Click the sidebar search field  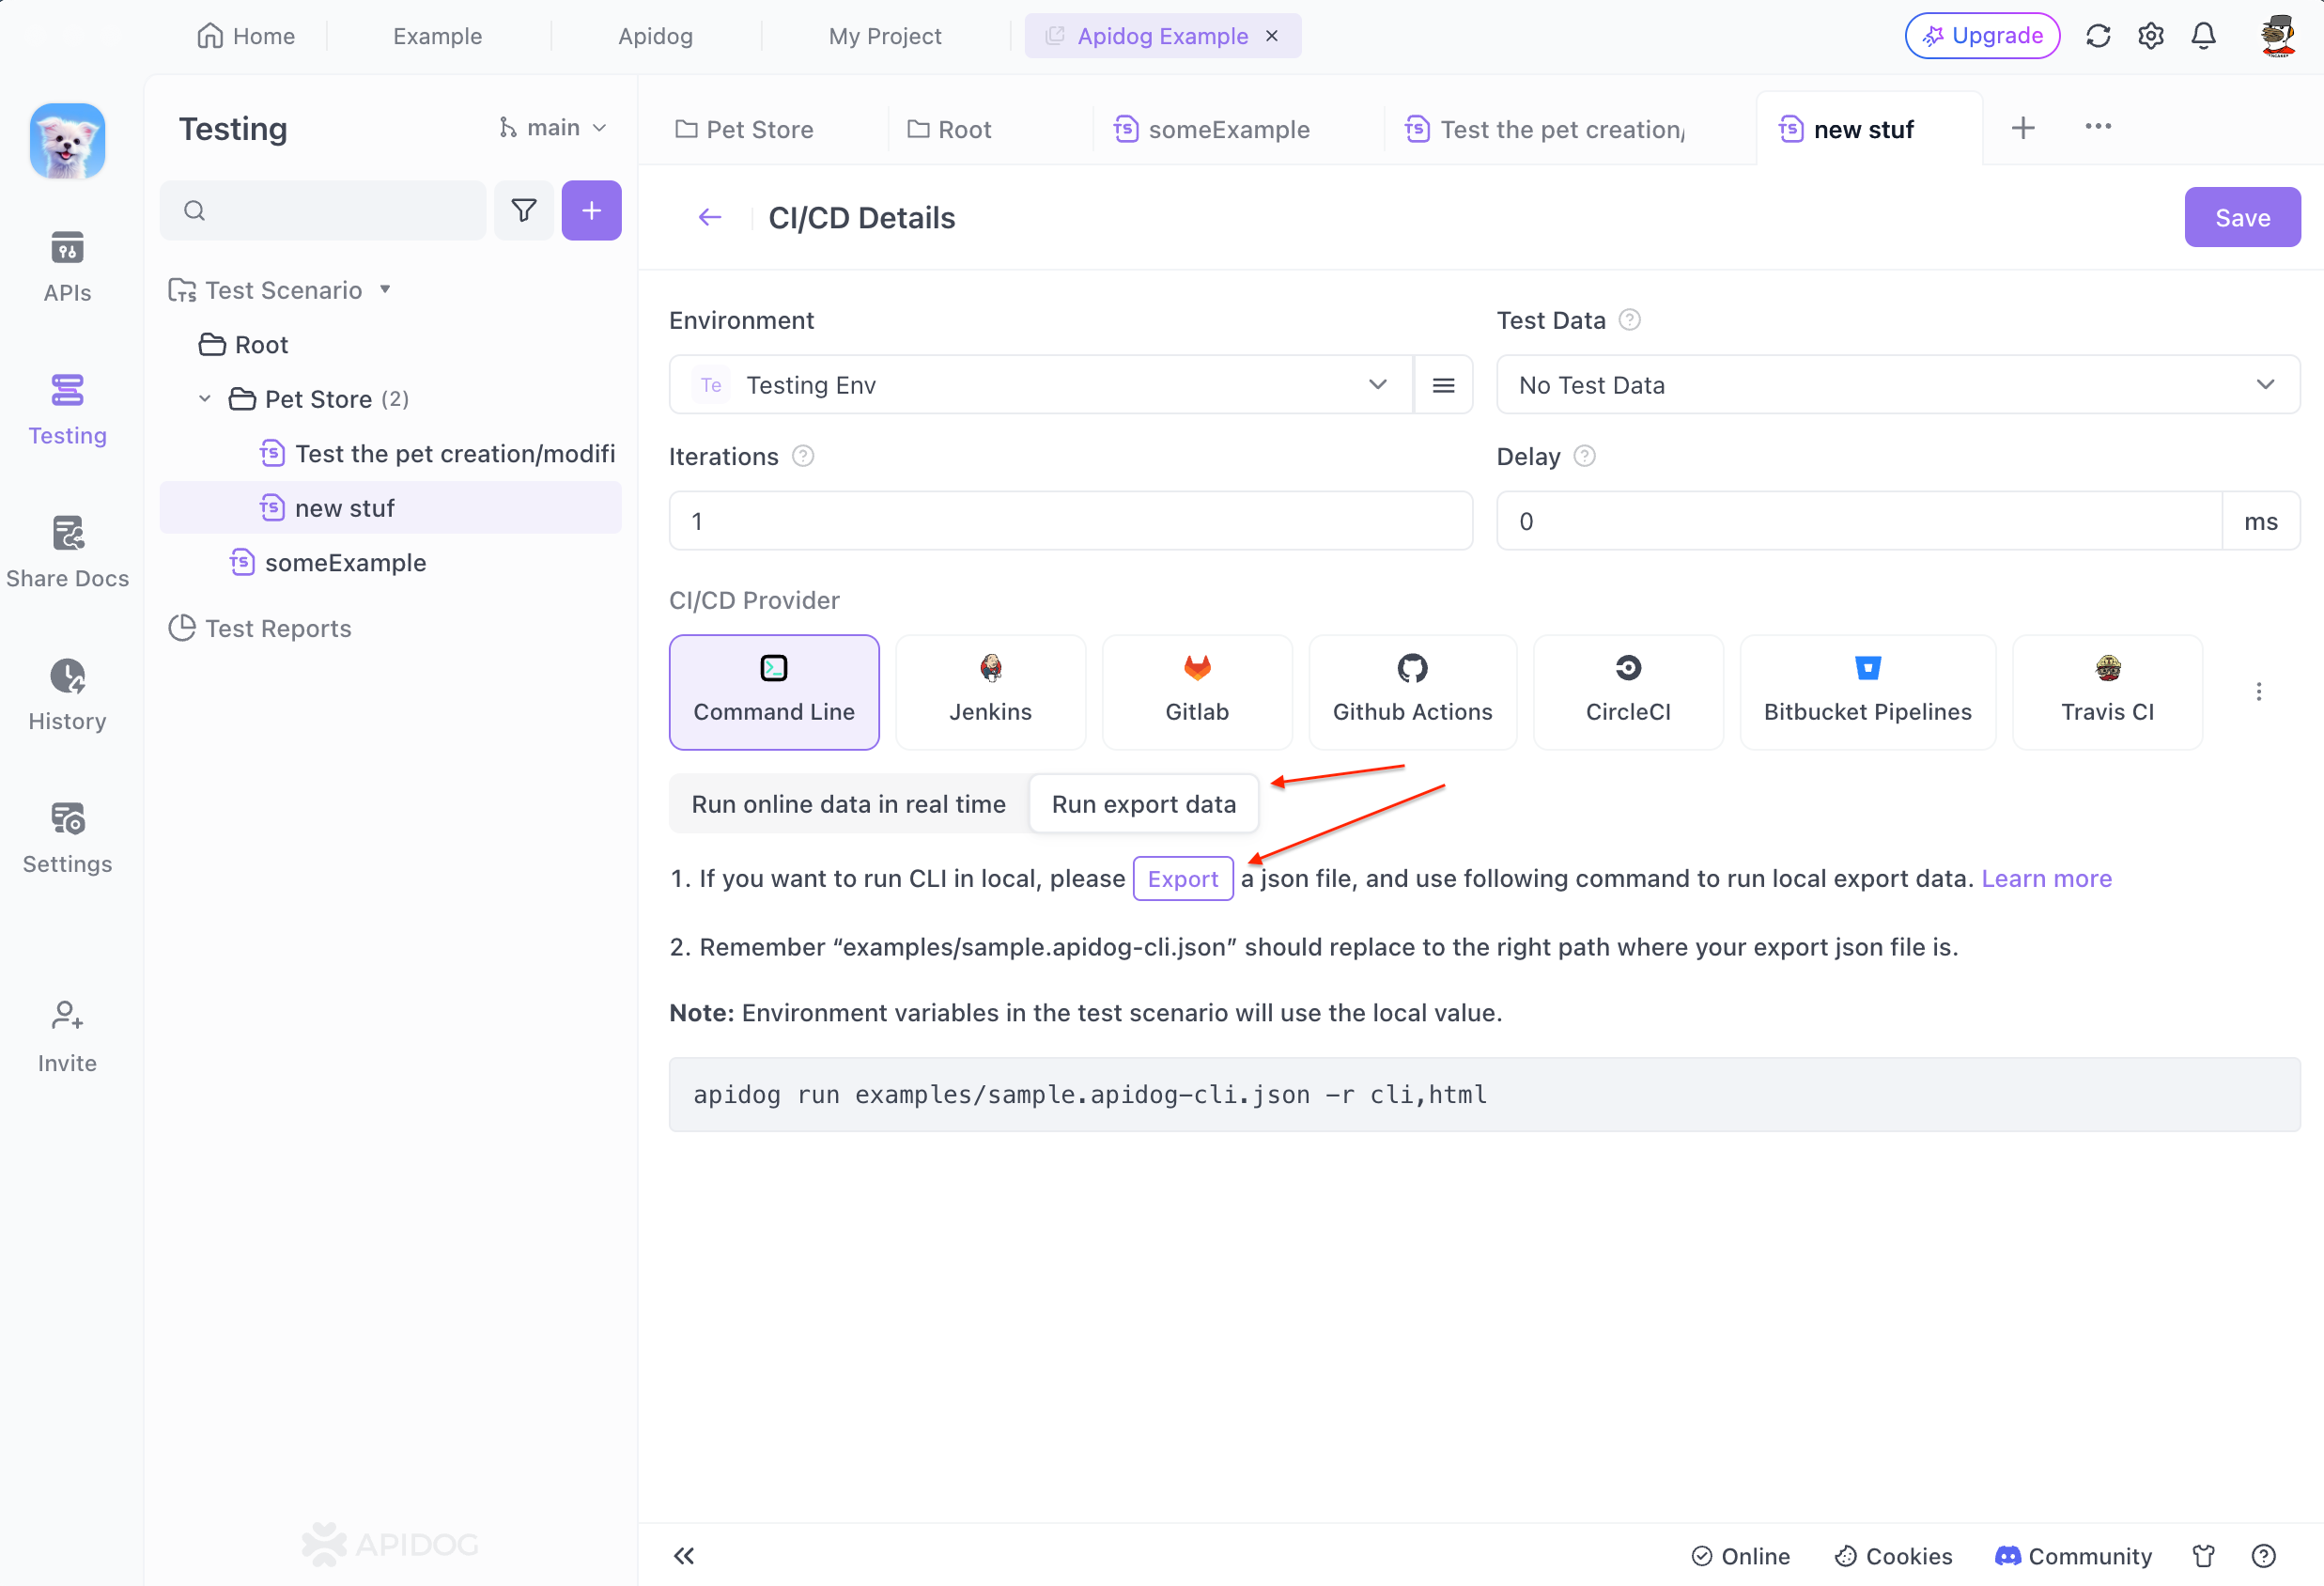(x=323, y=210)
